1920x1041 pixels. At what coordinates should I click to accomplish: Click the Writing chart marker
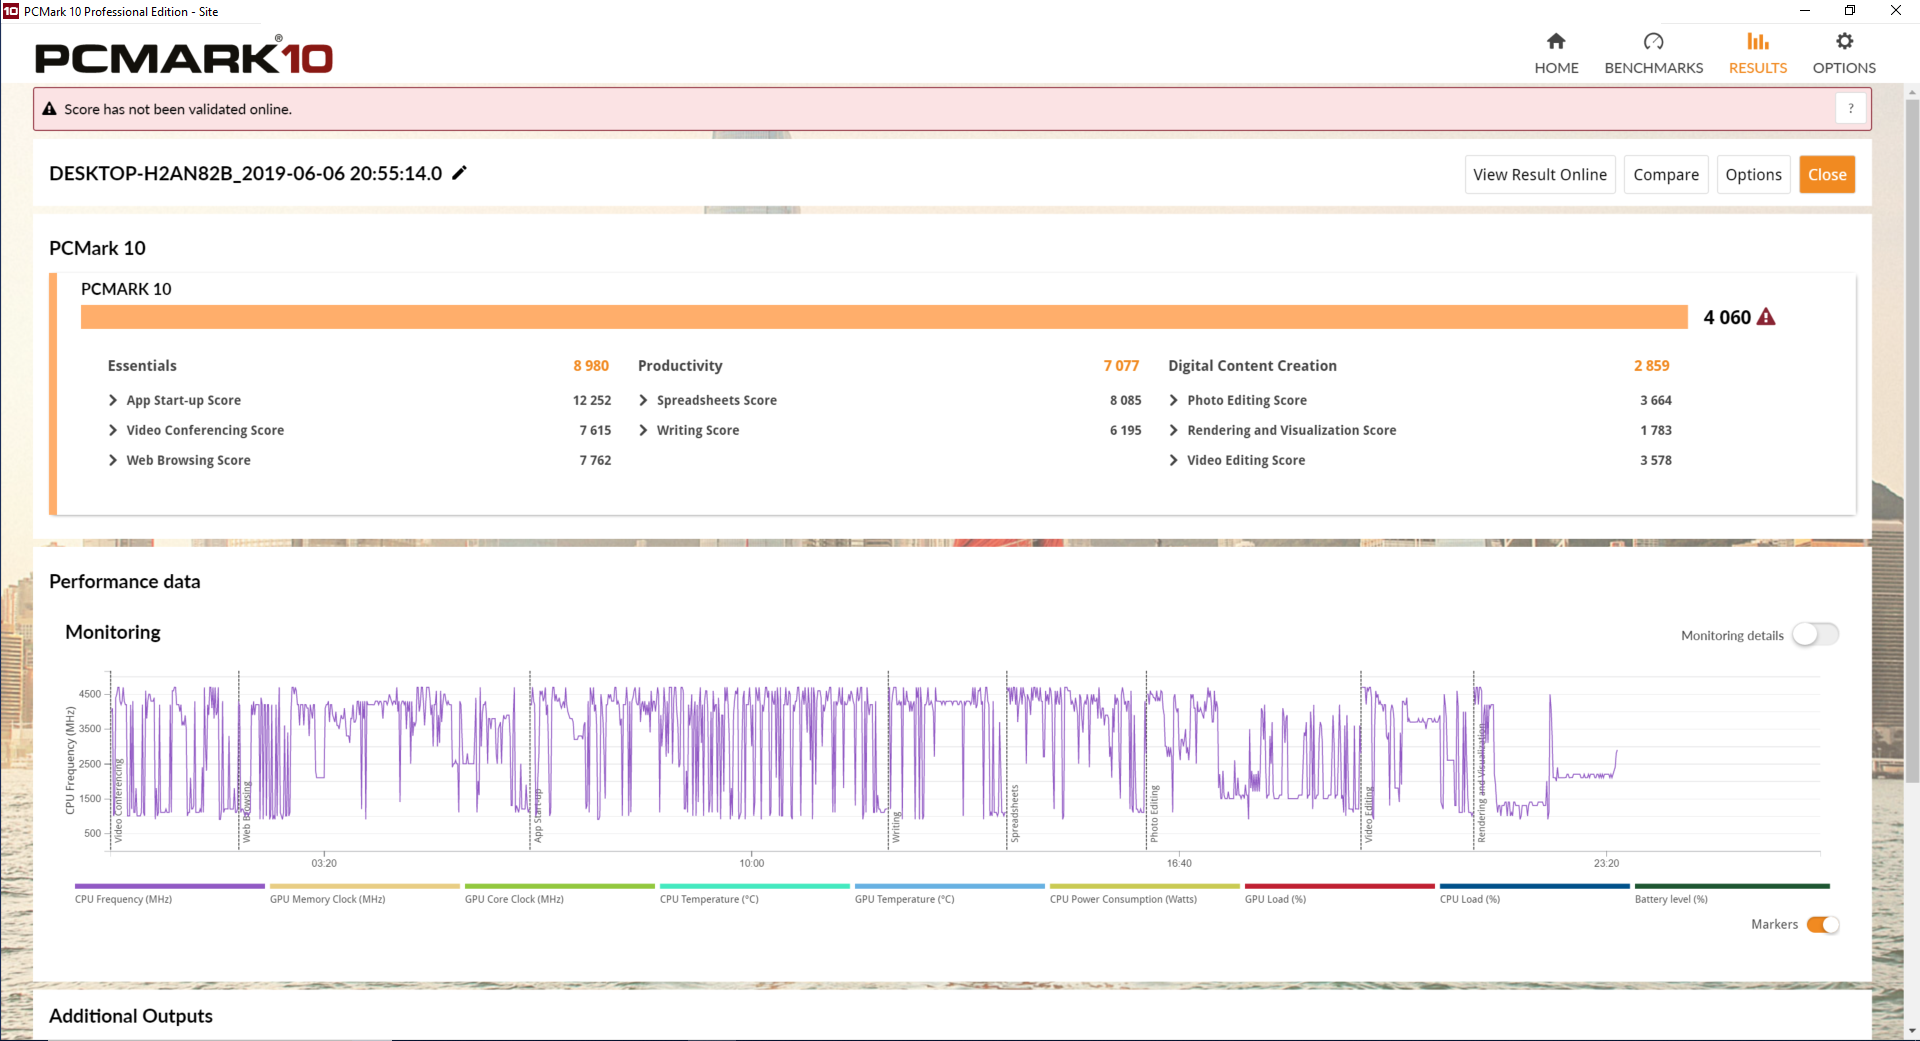[x=896, y=827]
